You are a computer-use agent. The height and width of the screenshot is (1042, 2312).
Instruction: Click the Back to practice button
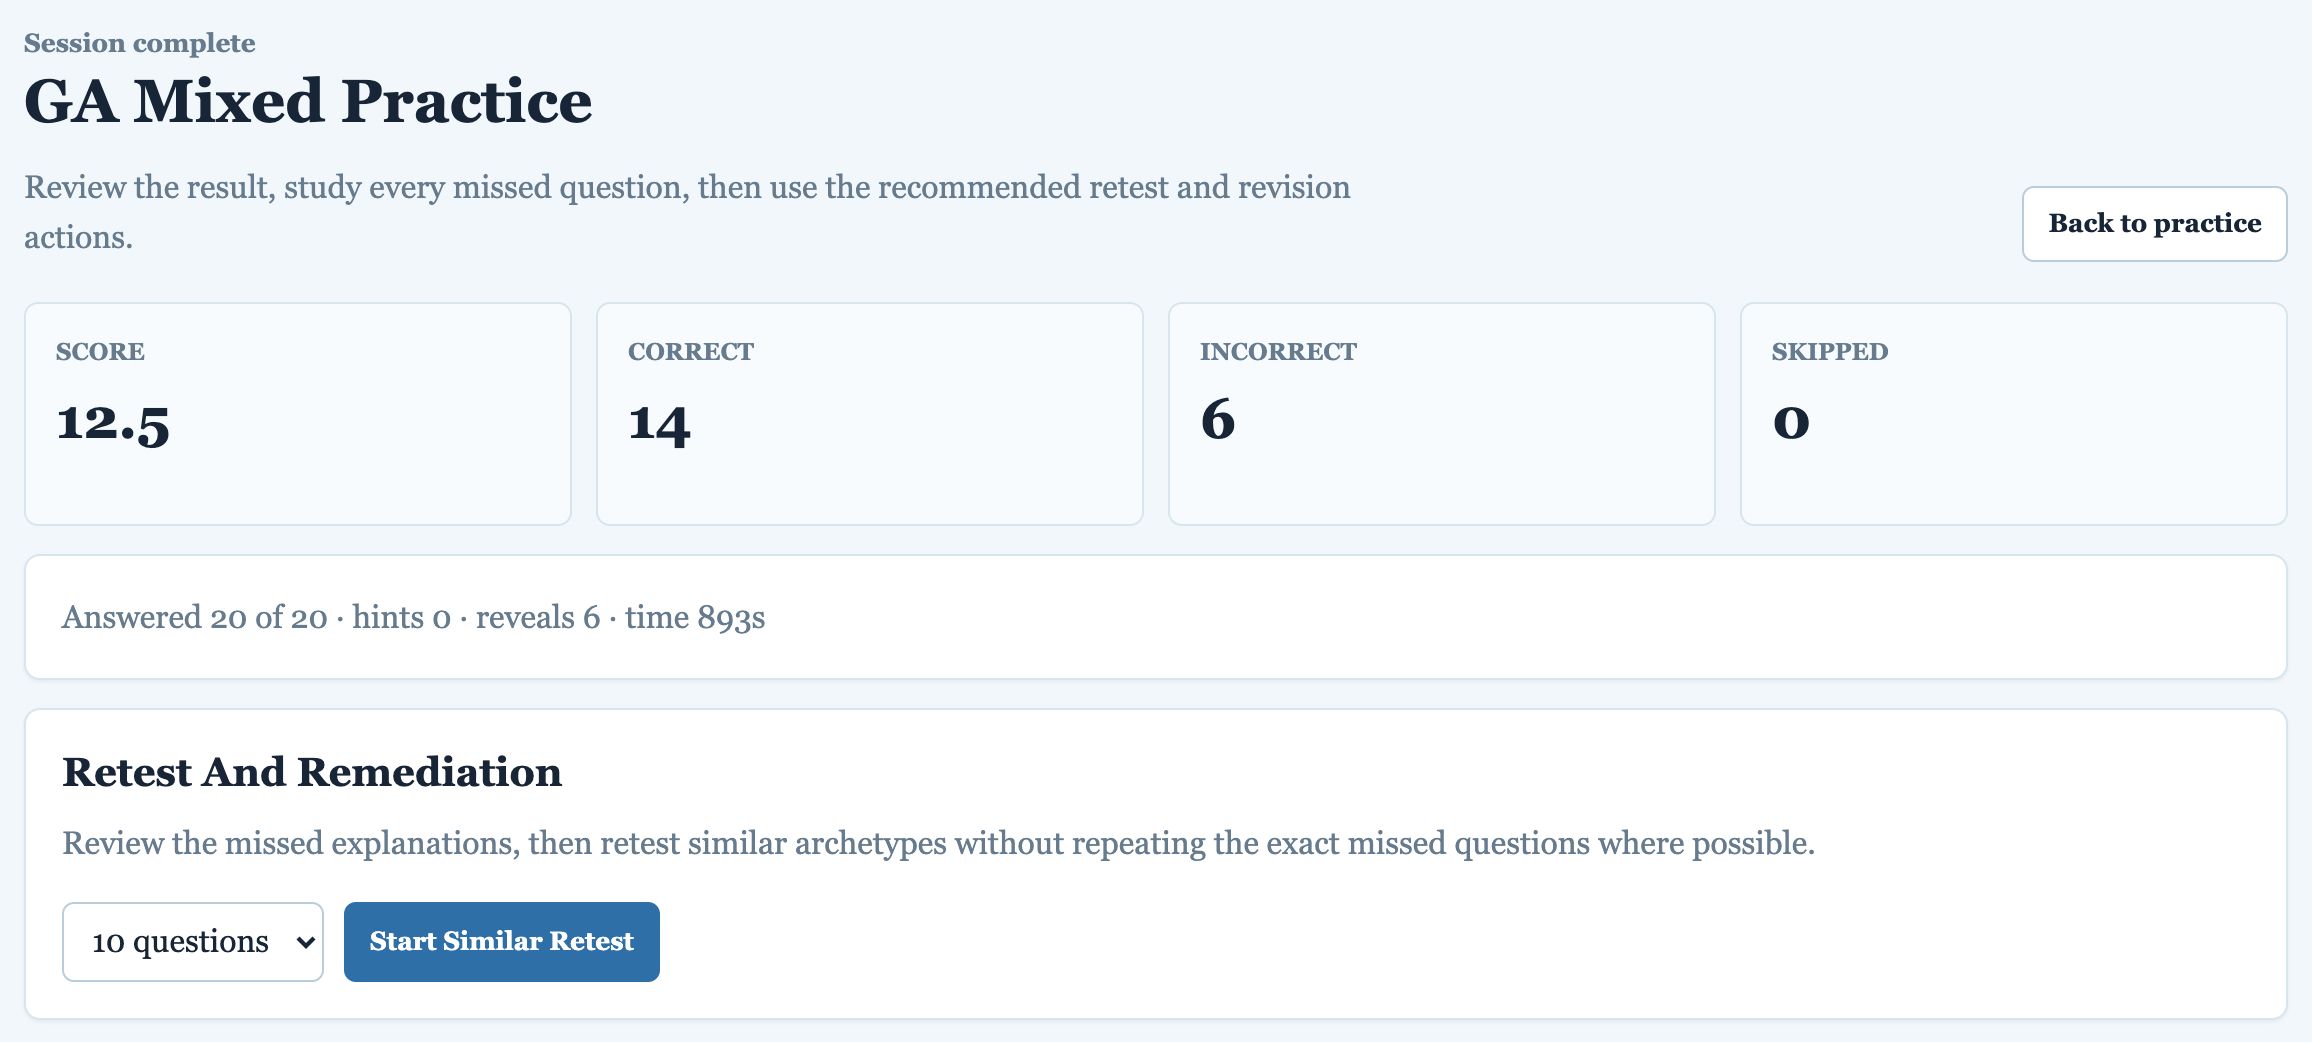(2154, 223)
